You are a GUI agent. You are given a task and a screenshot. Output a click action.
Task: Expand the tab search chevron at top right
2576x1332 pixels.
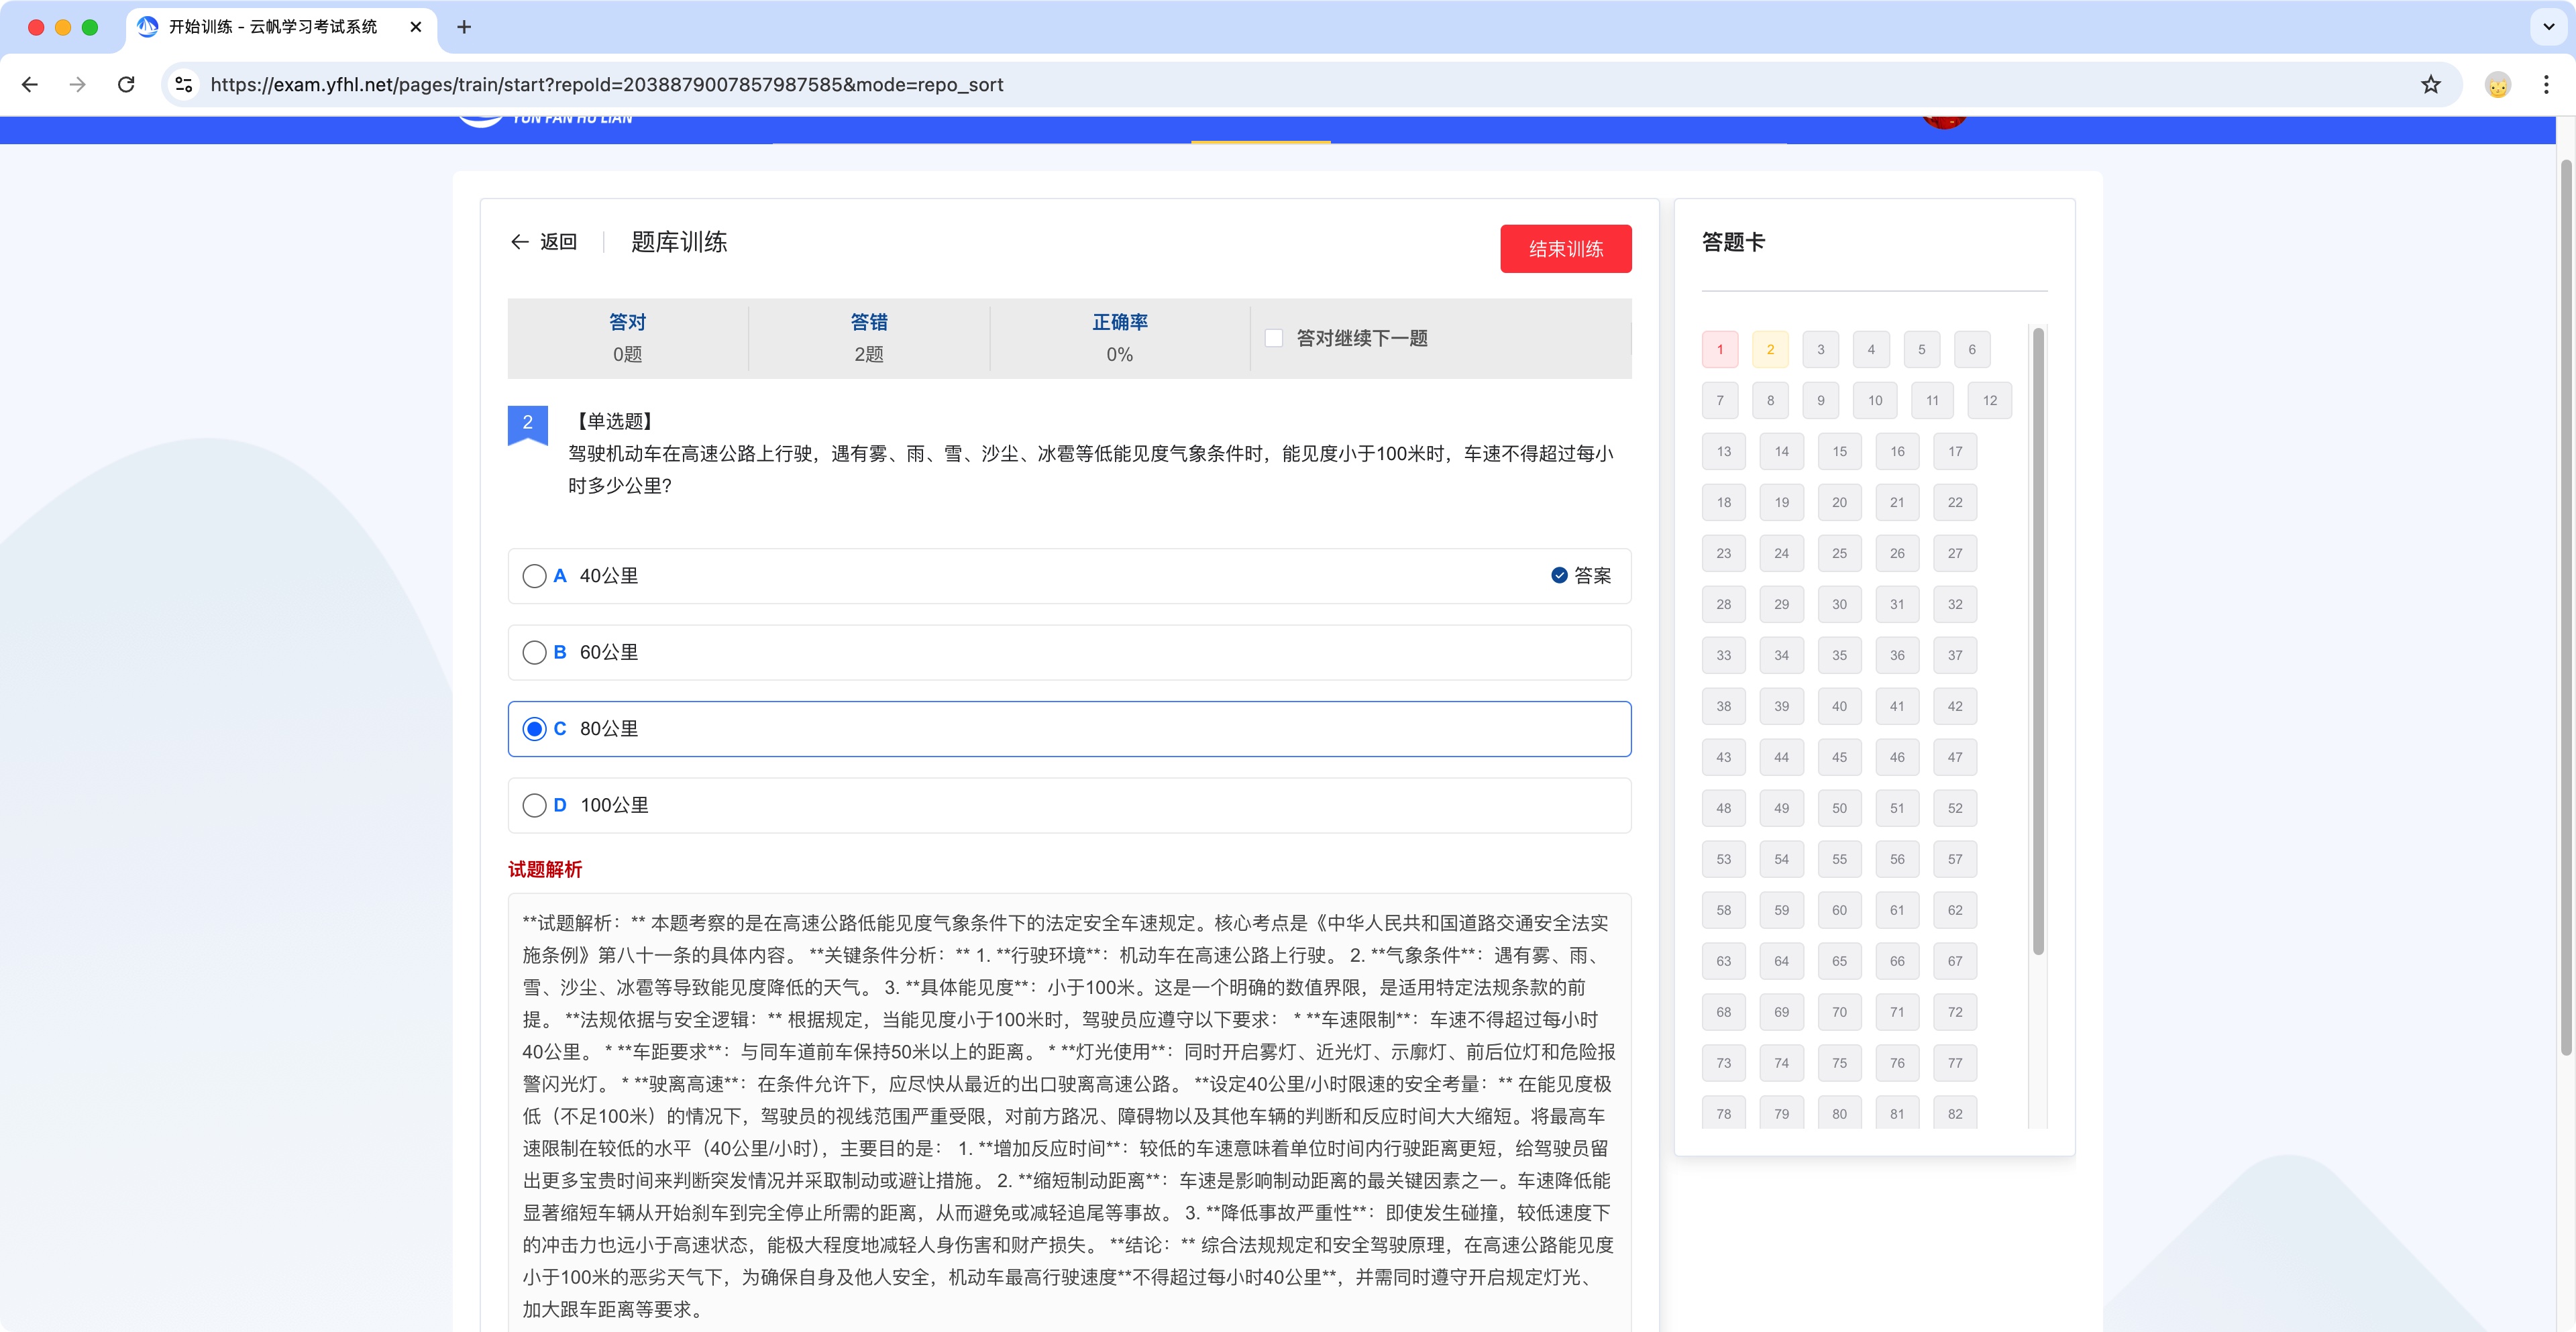pyautogui.click(x=2548, y=27)
